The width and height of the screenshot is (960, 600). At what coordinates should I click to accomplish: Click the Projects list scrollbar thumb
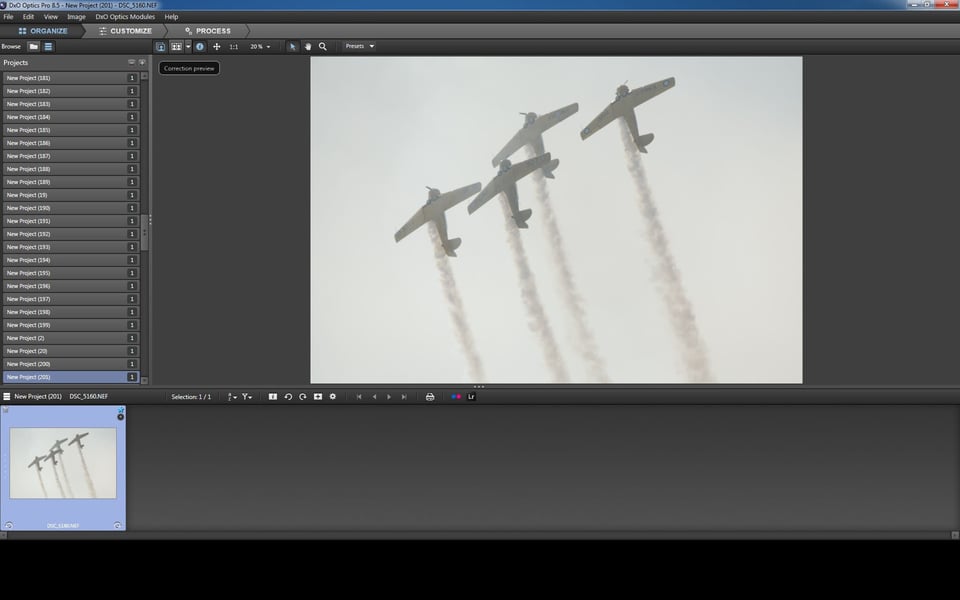(144, 233)
